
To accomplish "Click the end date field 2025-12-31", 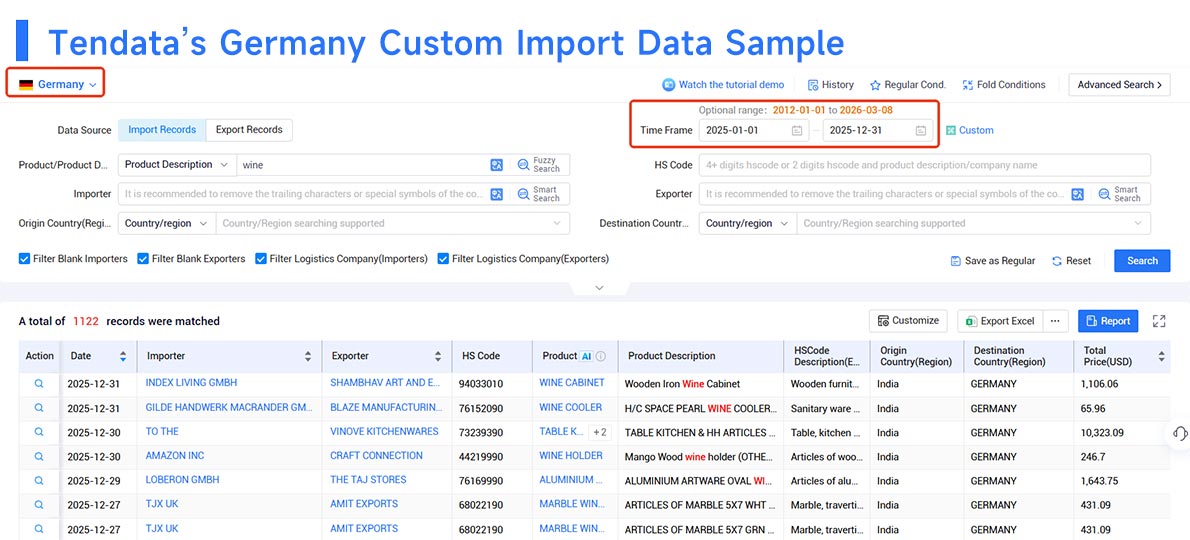I will click(x=878, y=130).
